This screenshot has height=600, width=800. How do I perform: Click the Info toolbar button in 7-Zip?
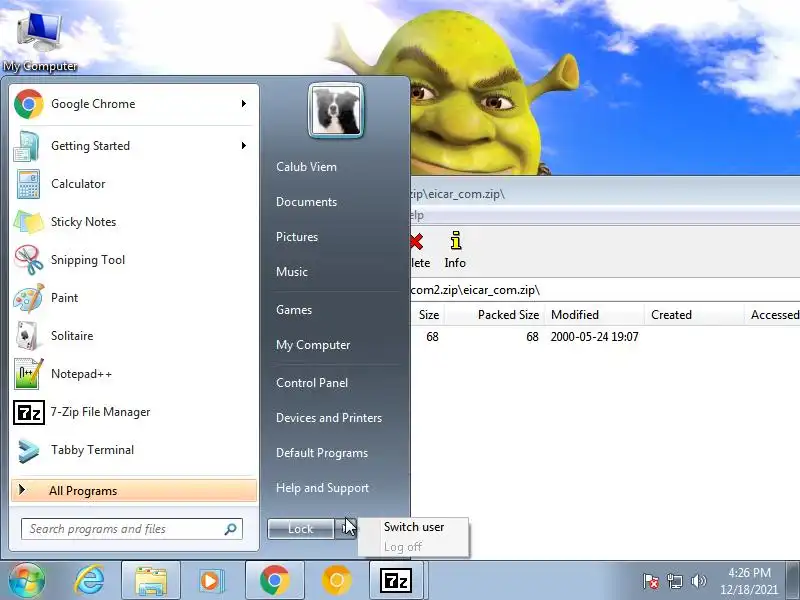(455, 249)
